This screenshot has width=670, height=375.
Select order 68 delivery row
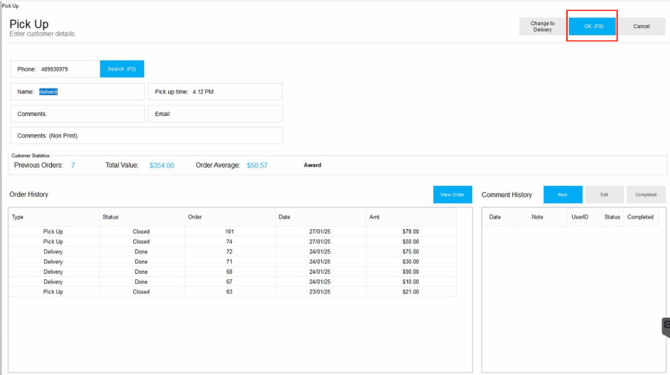point(232,272)
